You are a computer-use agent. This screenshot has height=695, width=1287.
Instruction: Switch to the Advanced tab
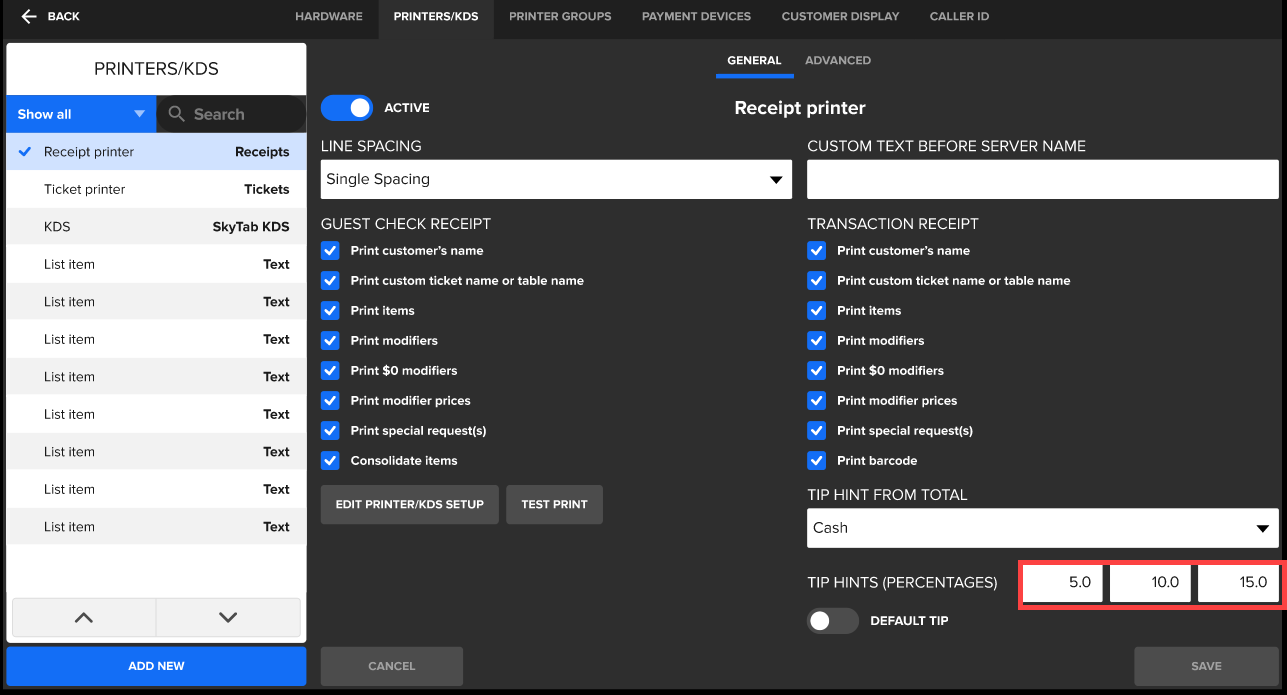pos(837,61)
